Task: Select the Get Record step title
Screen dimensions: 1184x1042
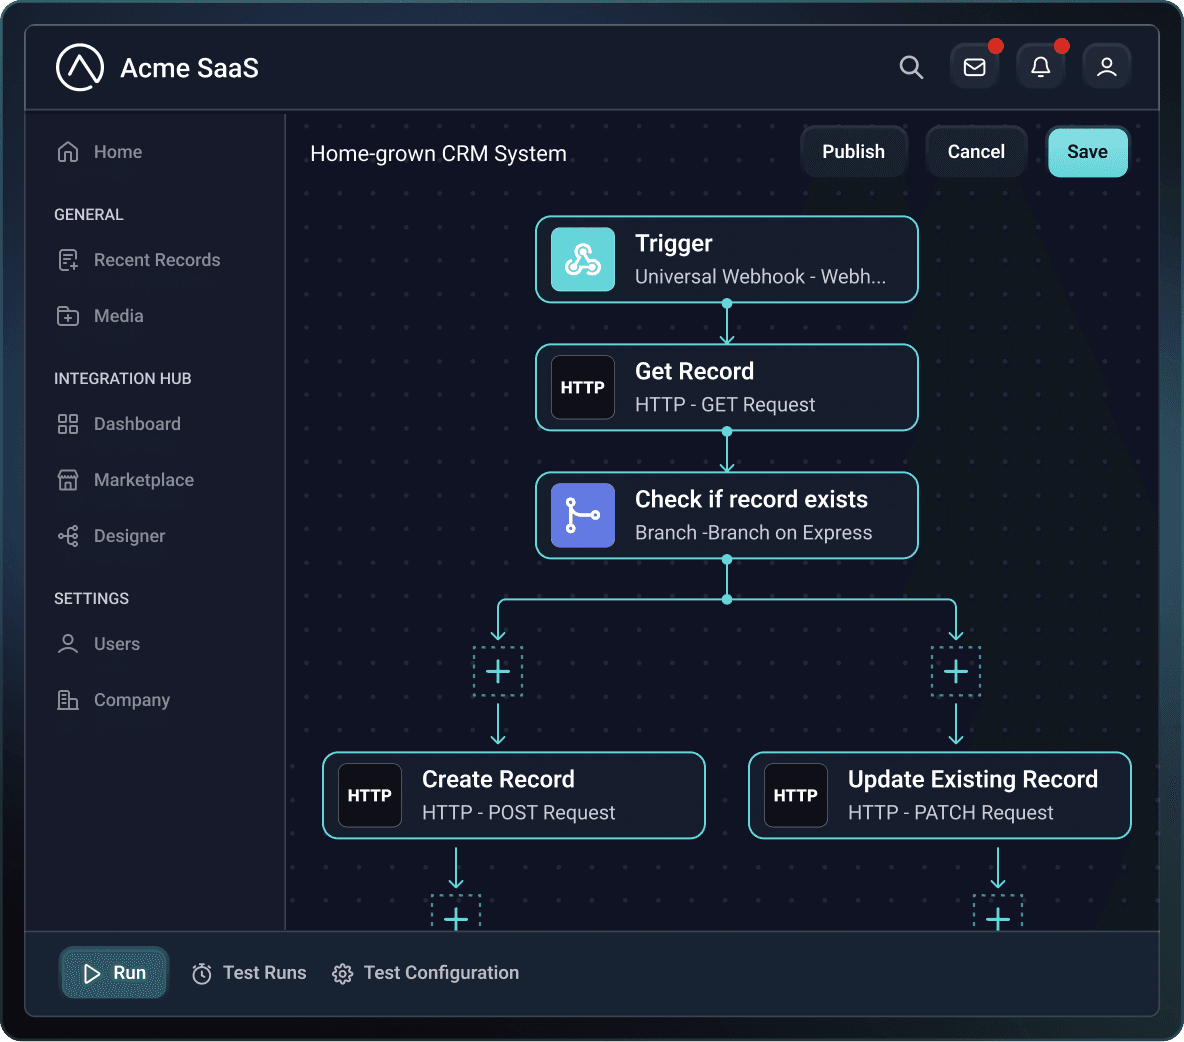Action: pyautogui.click(x=694, y=371)
